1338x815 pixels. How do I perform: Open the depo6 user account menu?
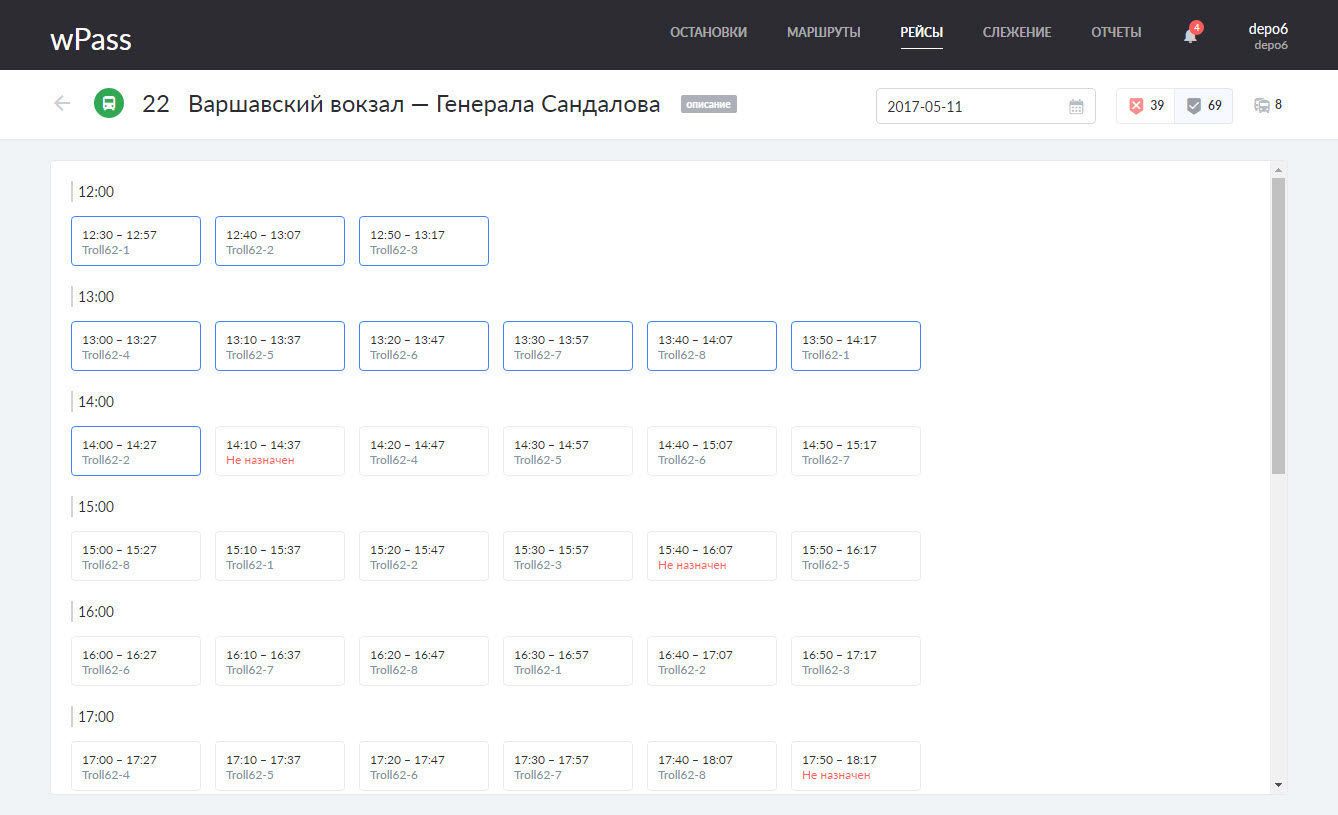[x=1269, y=35]
